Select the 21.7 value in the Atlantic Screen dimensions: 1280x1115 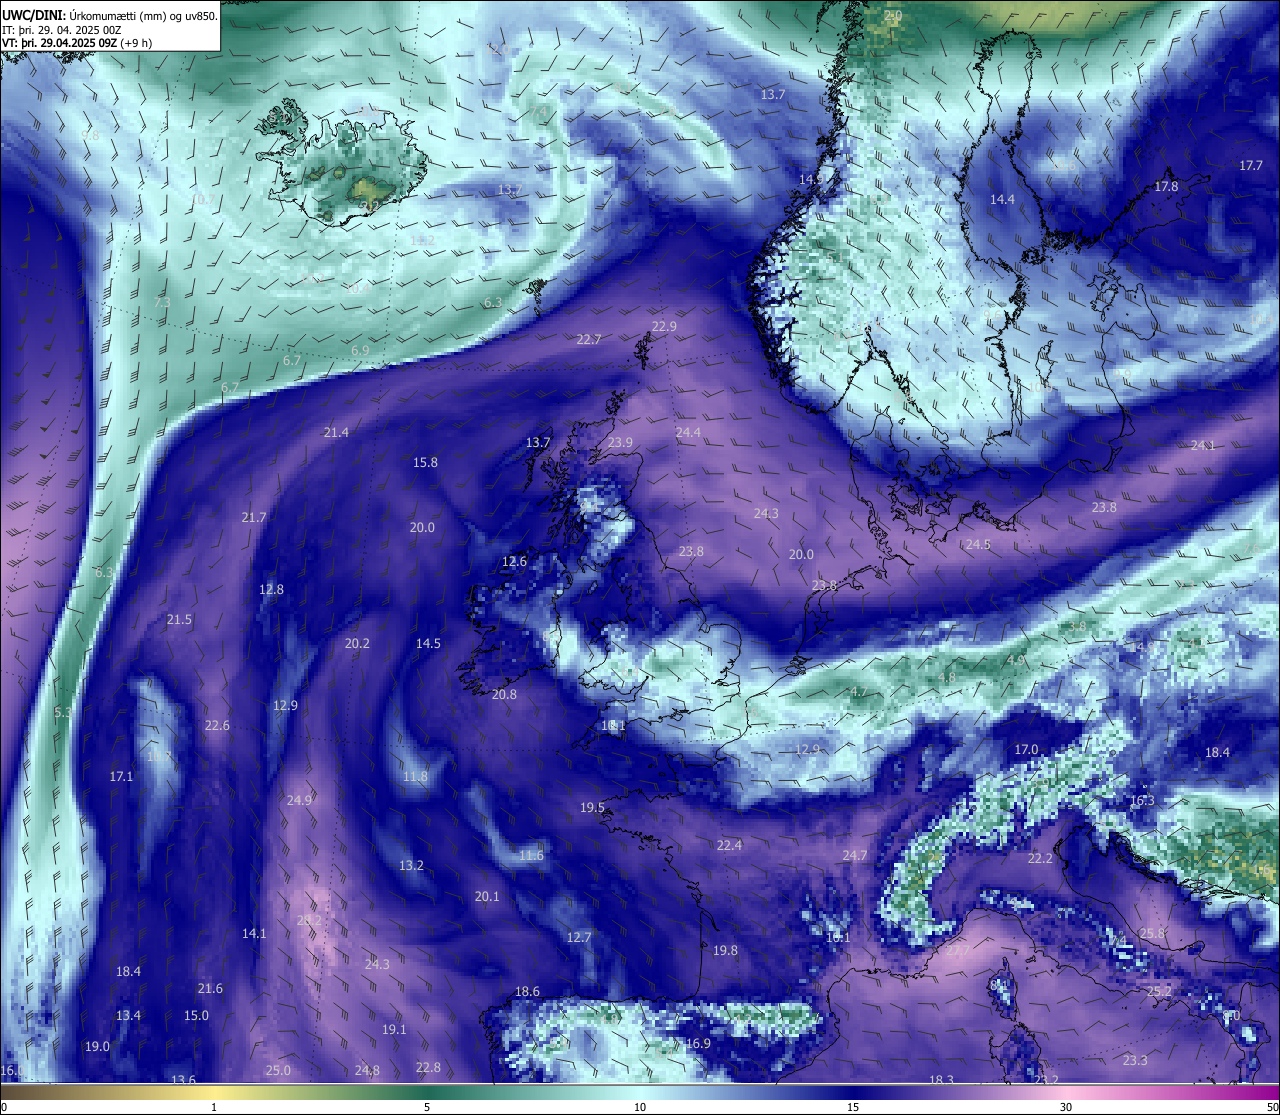pos(254,518)
